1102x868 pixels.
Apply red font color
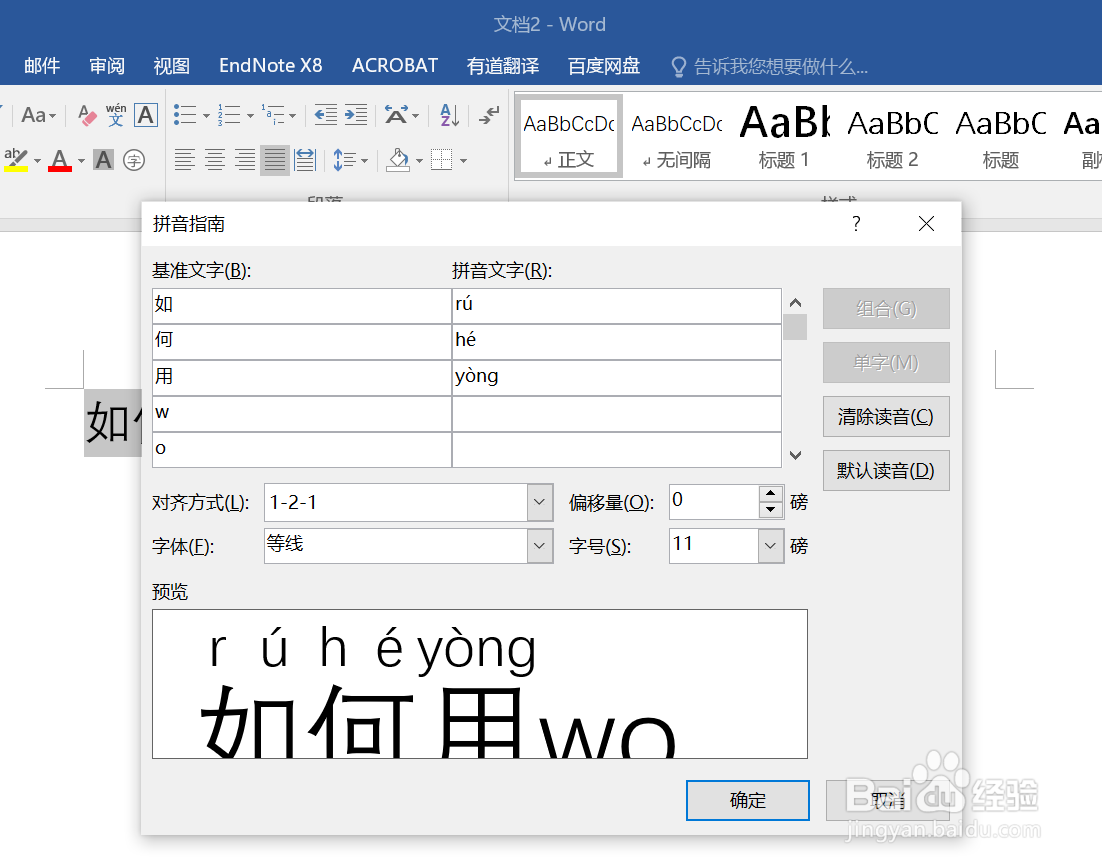pyautogui.click(x=58, y=160)
